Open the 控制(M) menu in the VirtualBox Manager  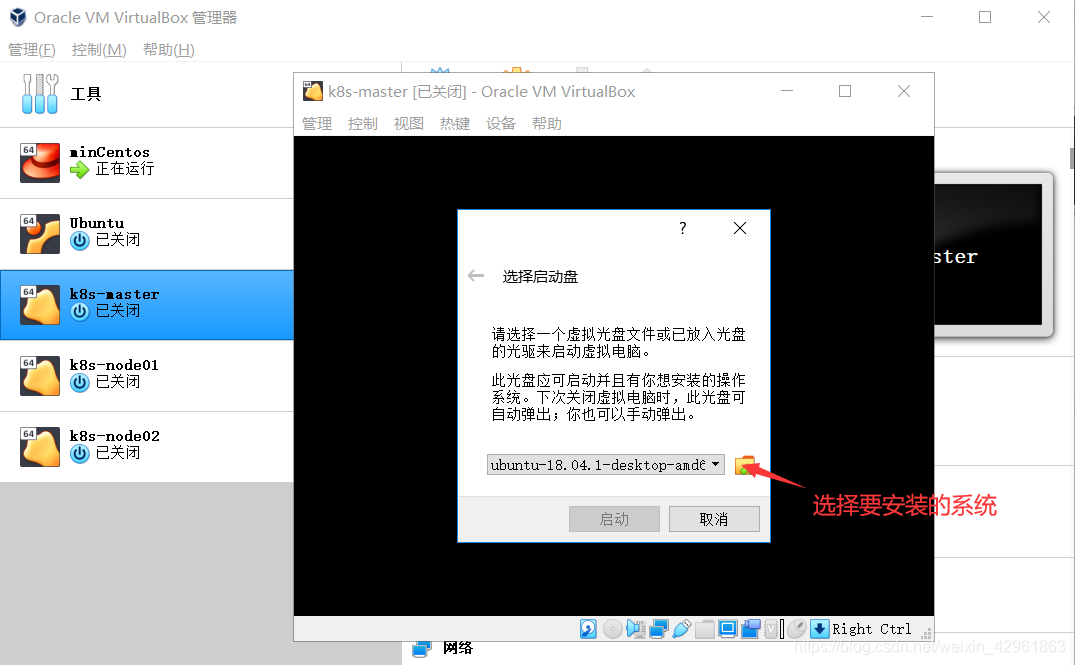click(99, 49)
